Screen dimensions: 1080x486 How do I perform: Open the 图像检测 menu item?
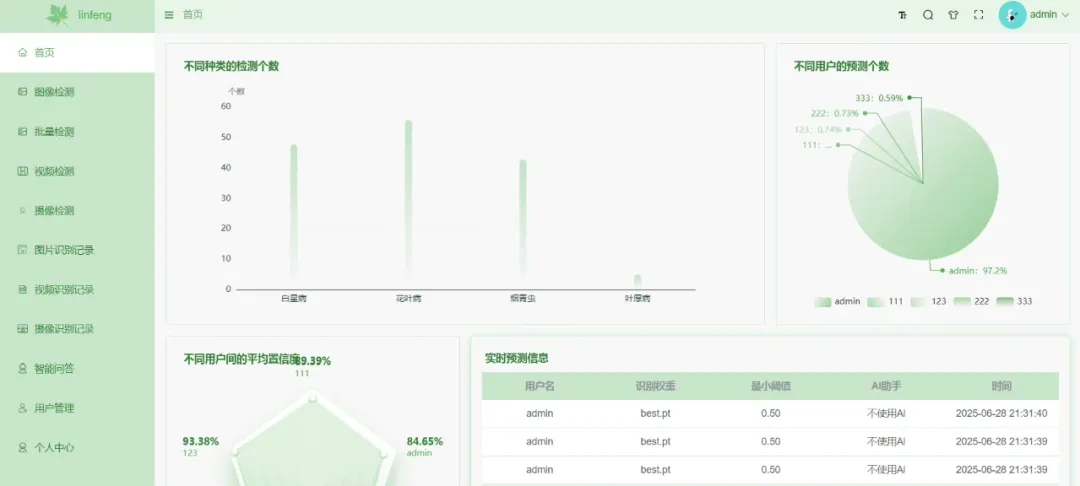tap(77, 92)
